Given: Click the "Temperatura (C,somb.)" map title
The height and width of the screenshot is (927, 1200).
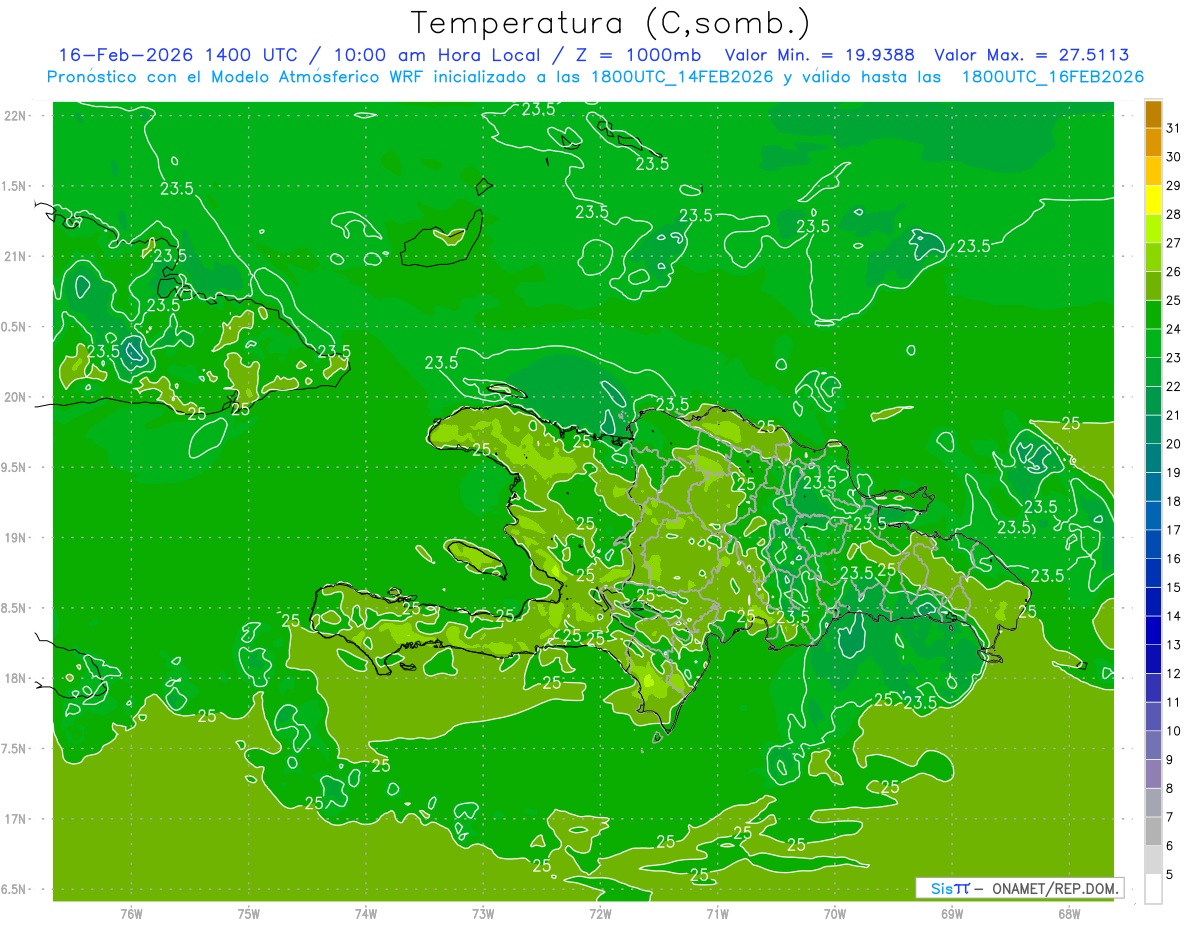Looking at the screenshot, I should 611,23.
